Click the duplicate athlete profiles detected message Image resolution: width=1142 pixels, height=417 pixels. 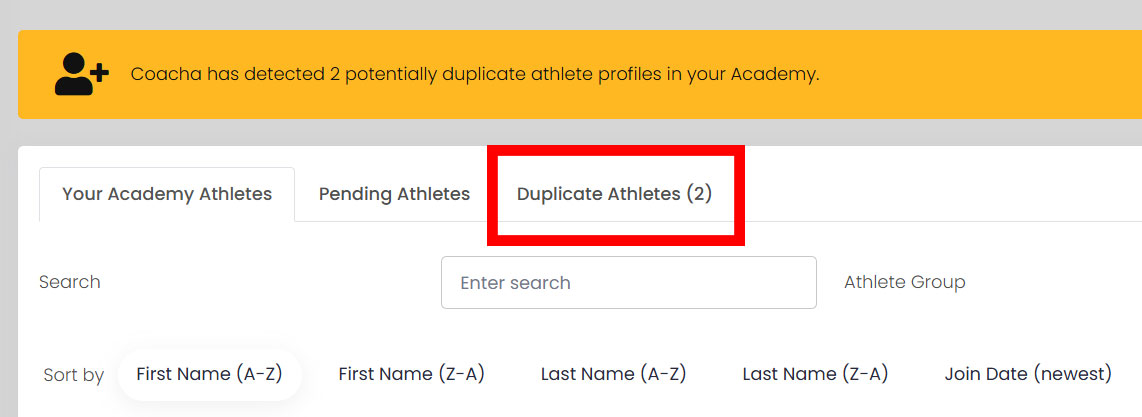[475, 74]
